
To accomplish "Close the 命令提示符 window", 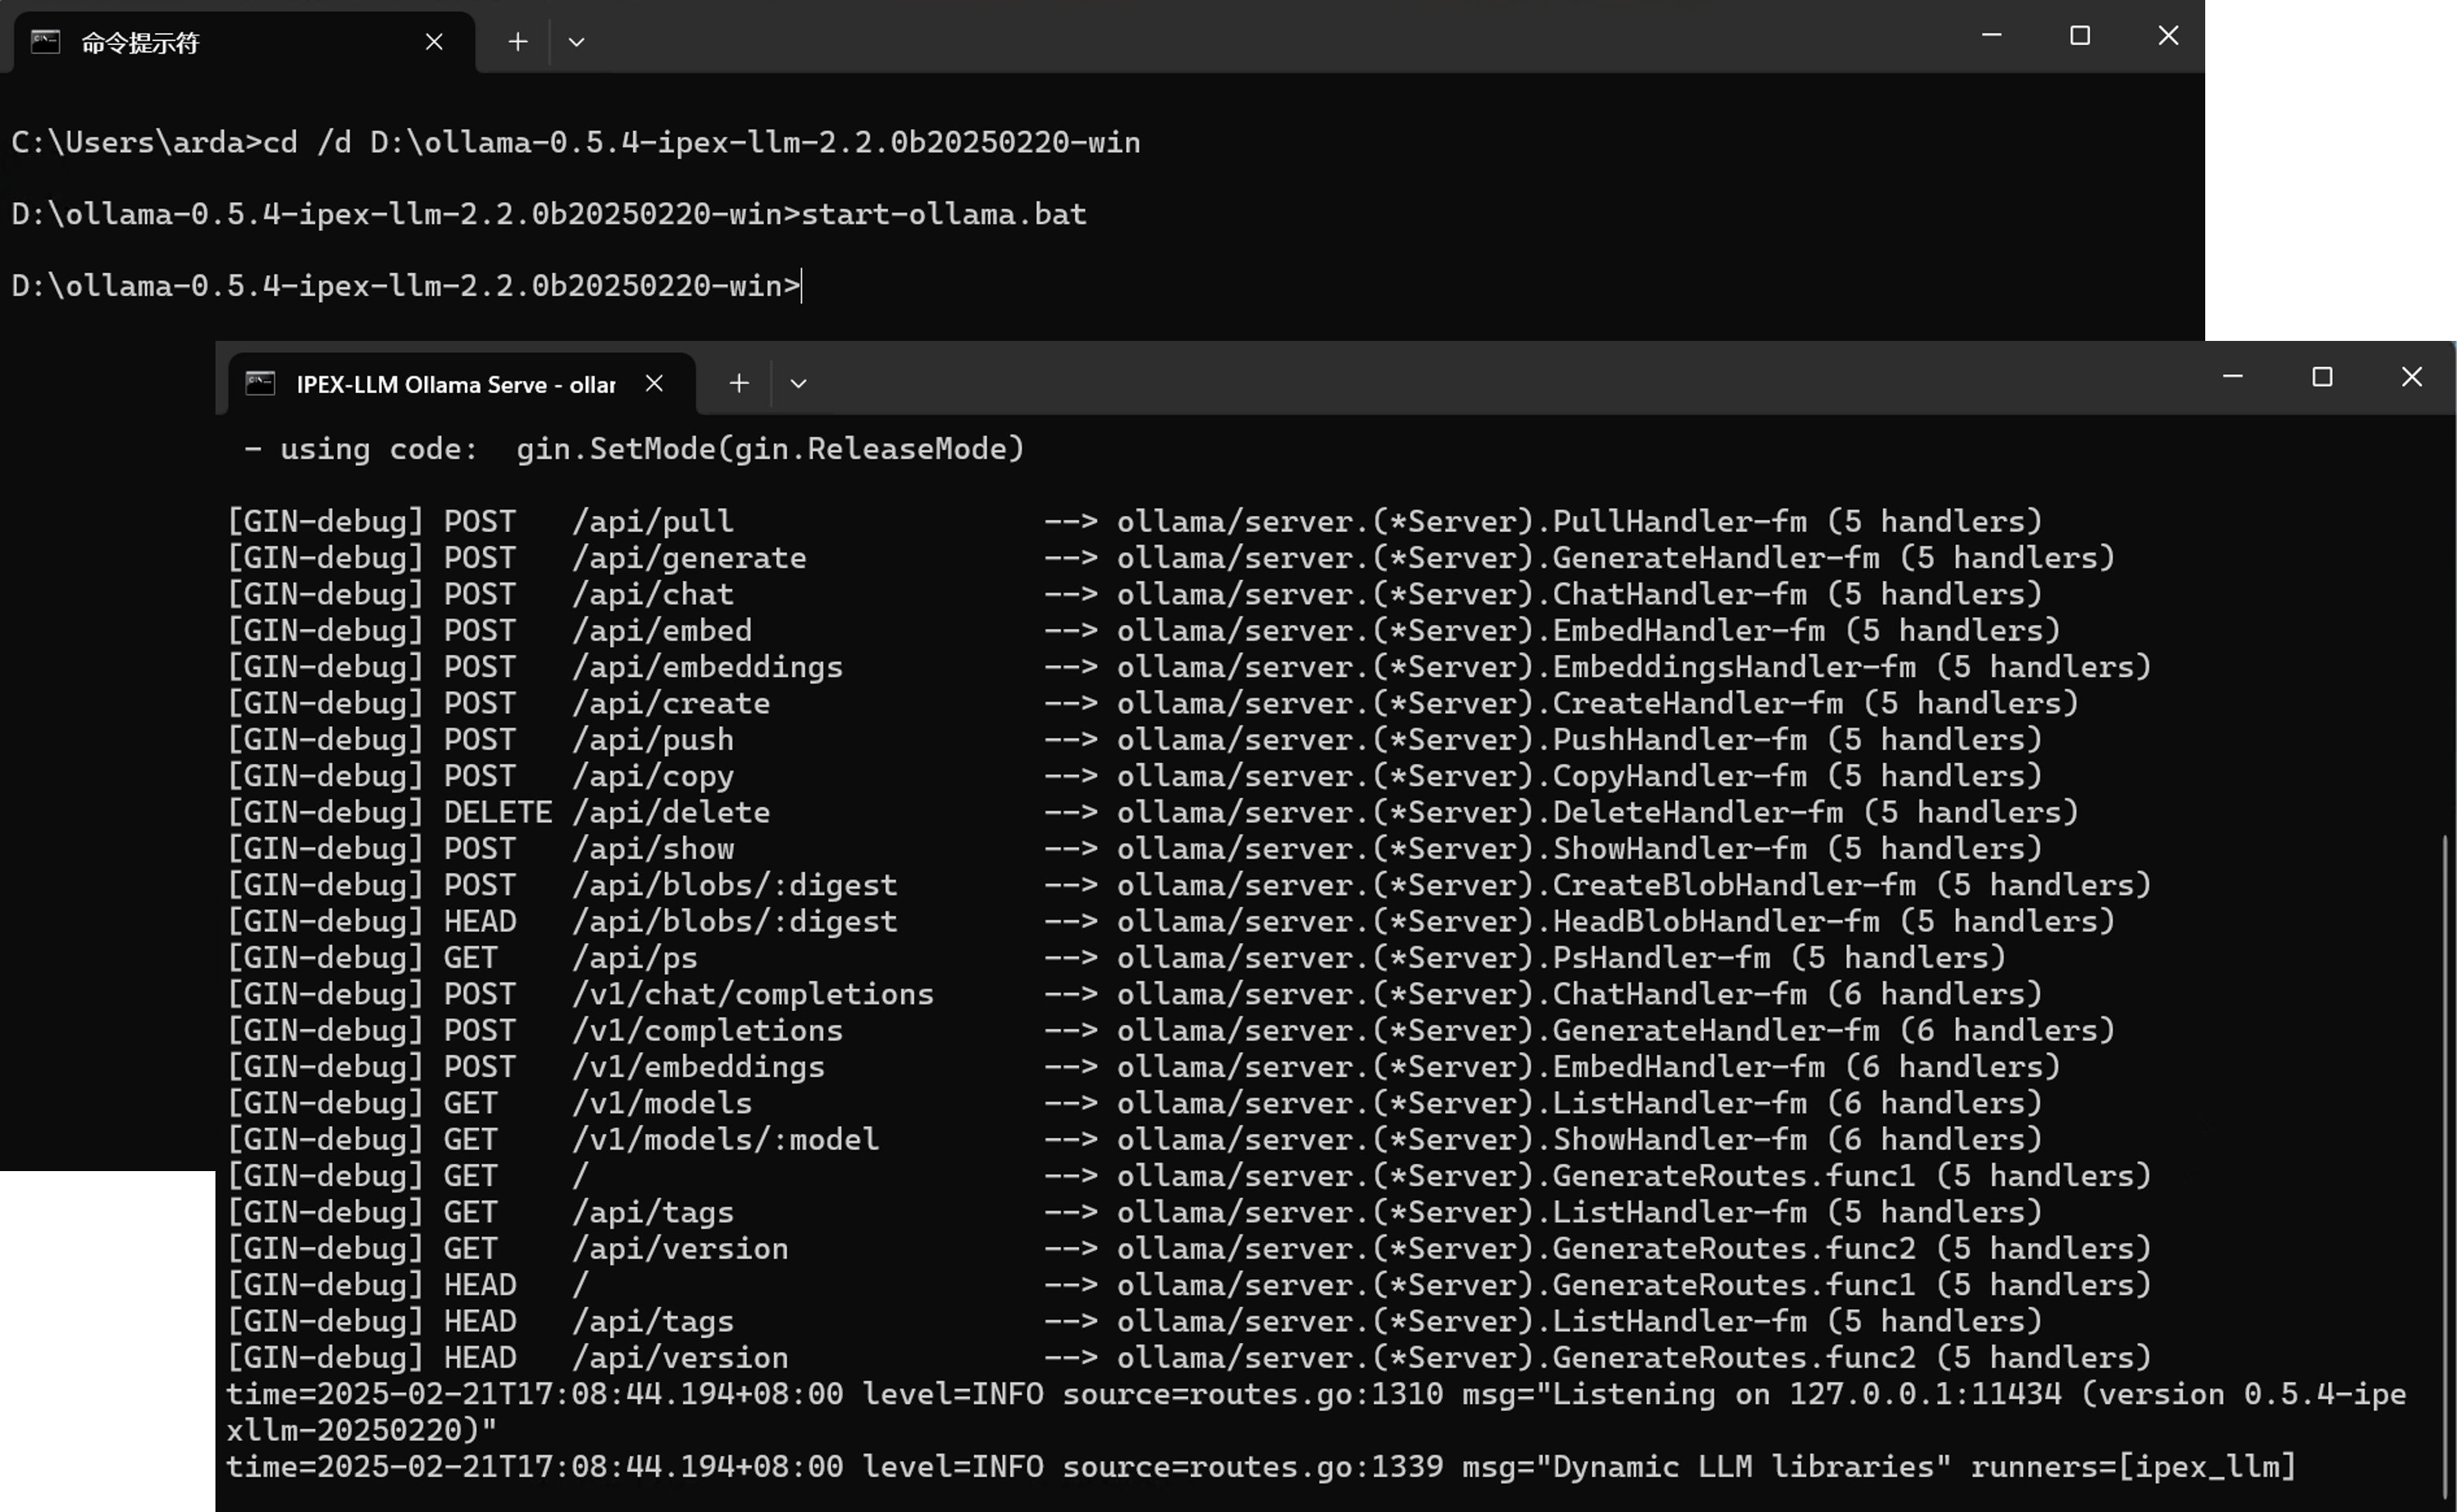I will (2168, 36).
